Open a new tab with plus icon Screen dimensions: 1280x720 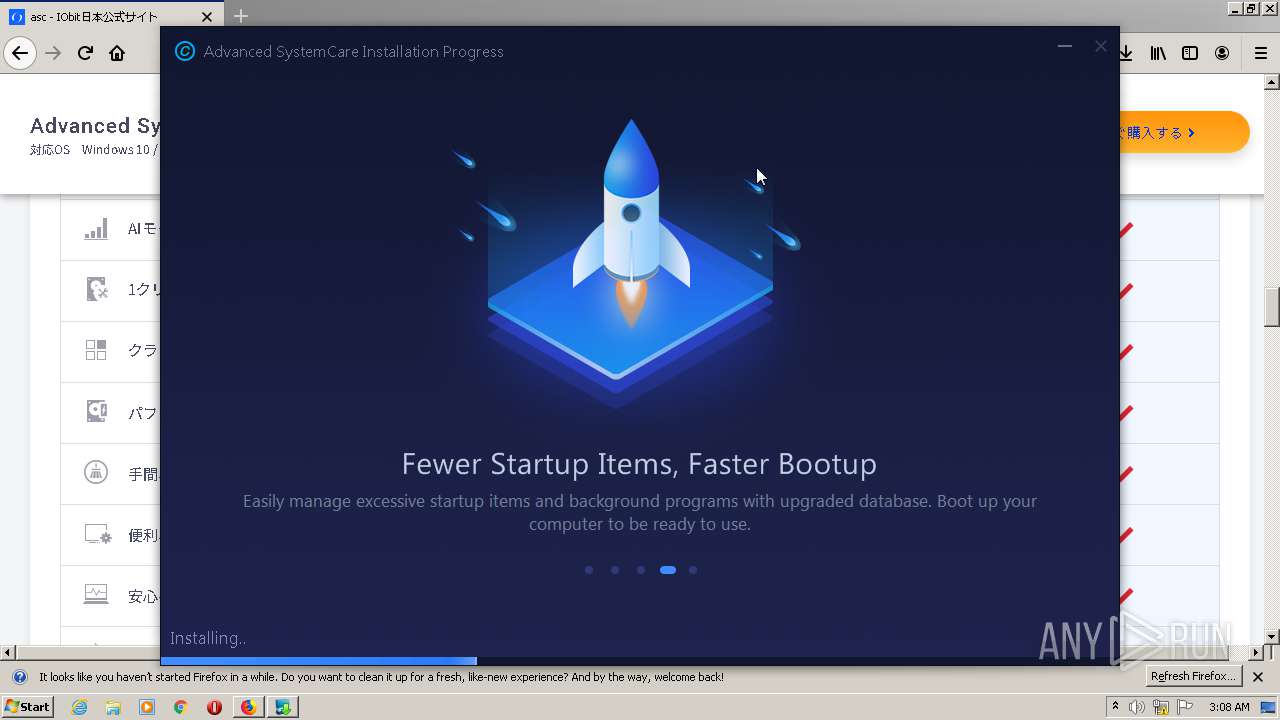pos(241,16)
